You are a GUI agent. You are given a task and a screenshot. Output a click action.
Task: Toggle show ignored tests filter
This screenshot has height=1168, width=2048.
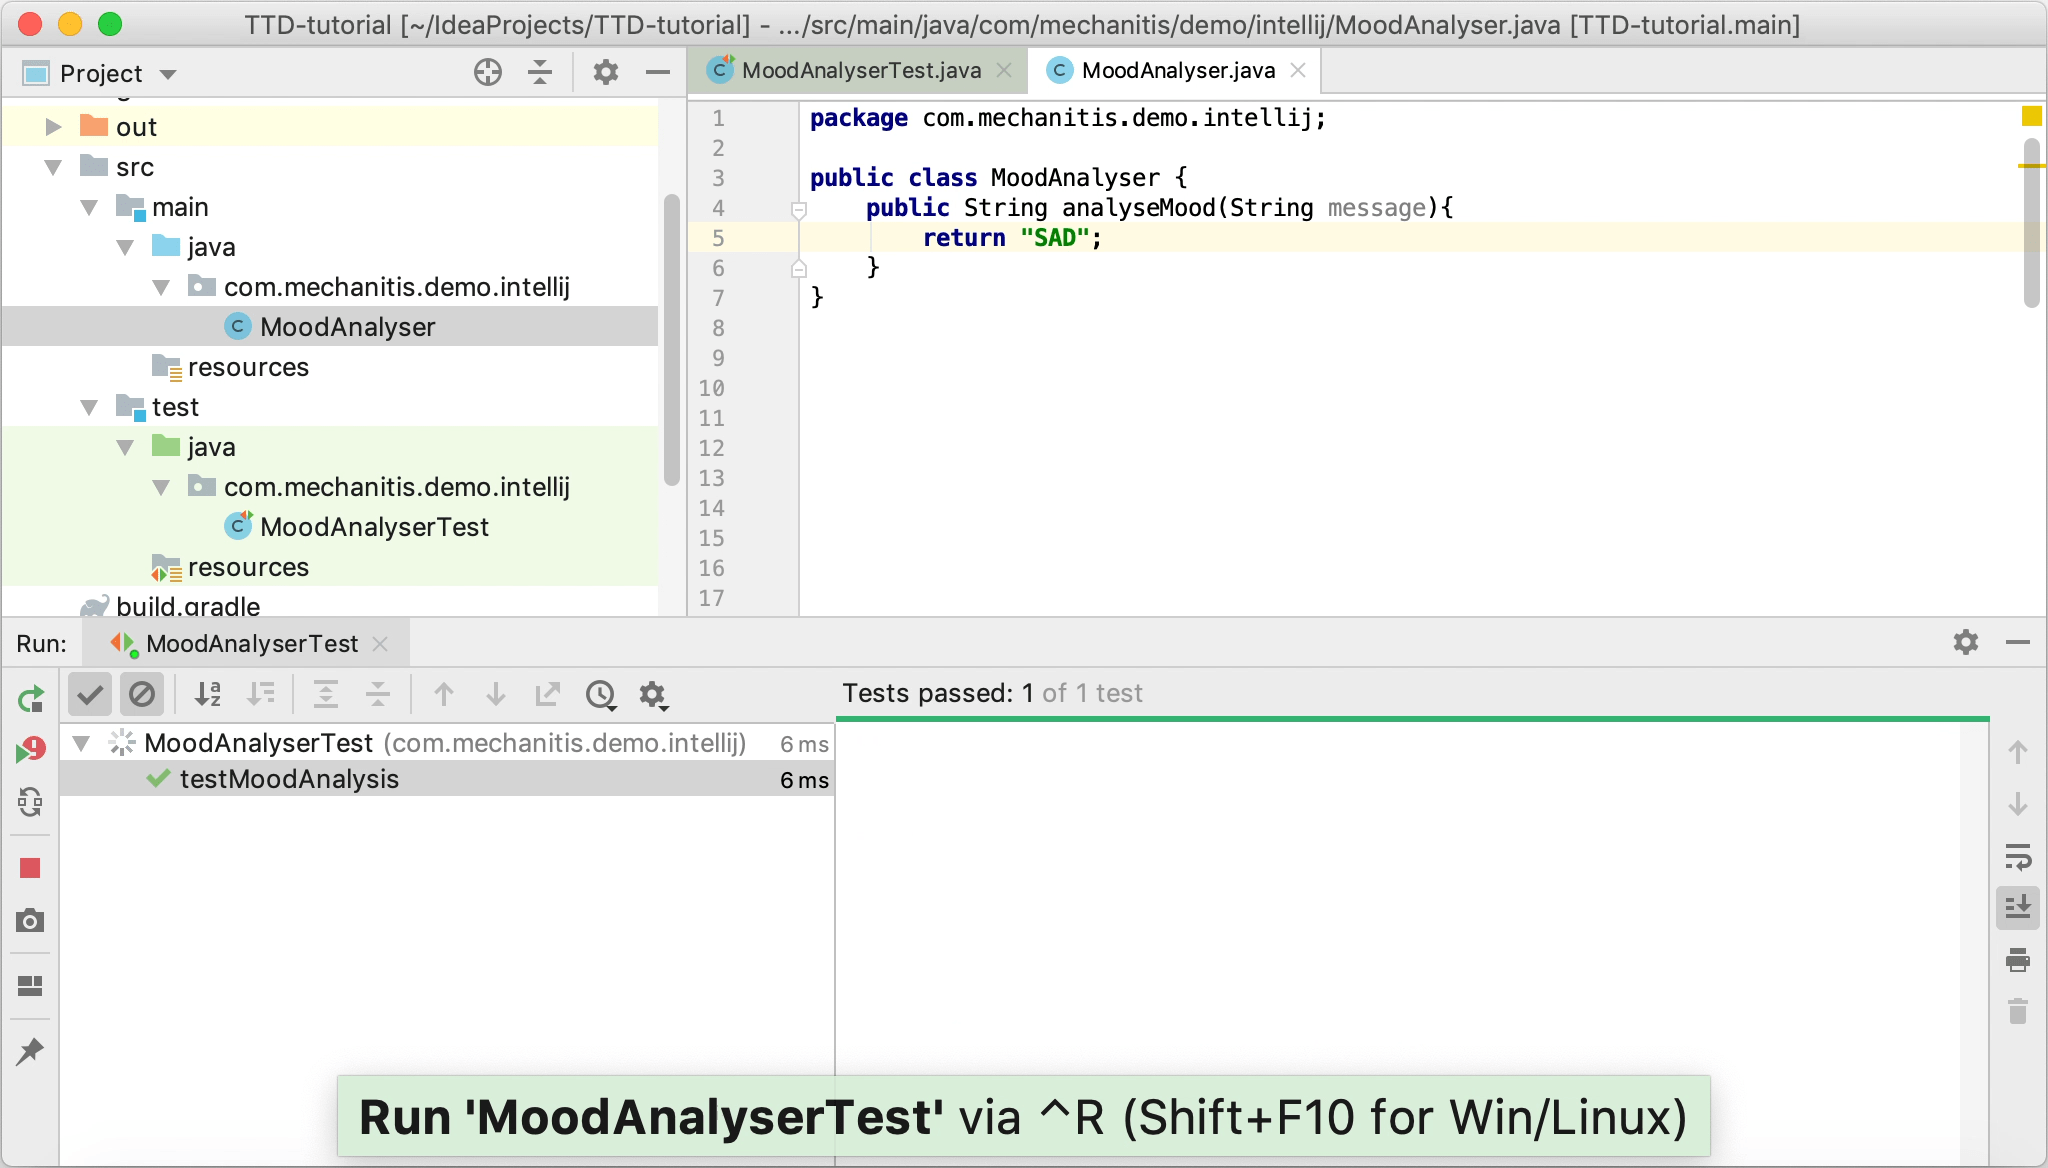pos(142,694)
